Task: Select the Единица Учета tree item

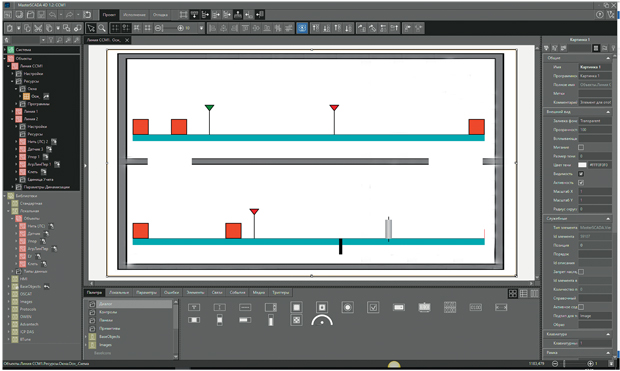Action: [x=40, y=179]
